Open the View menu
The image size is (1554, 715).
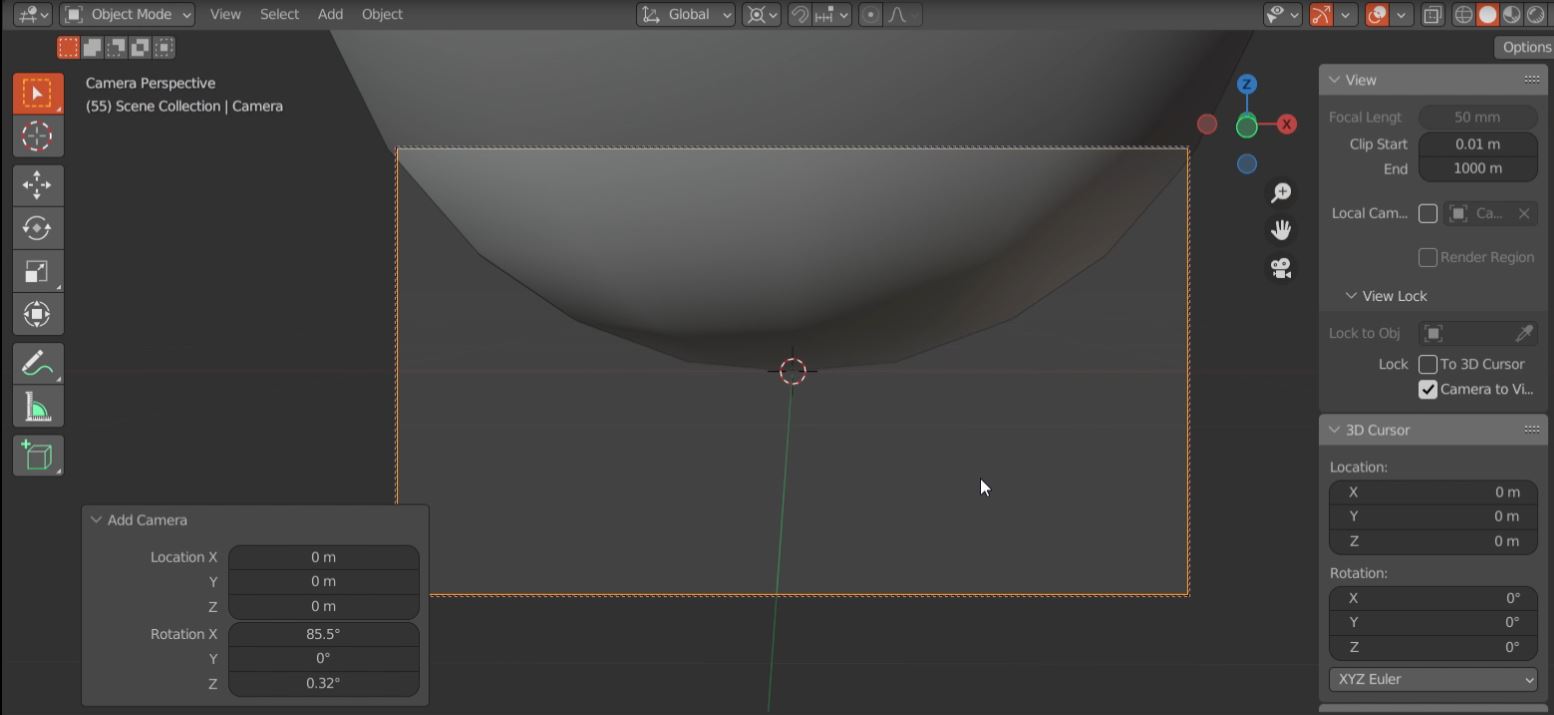click(x=224, y=14)
